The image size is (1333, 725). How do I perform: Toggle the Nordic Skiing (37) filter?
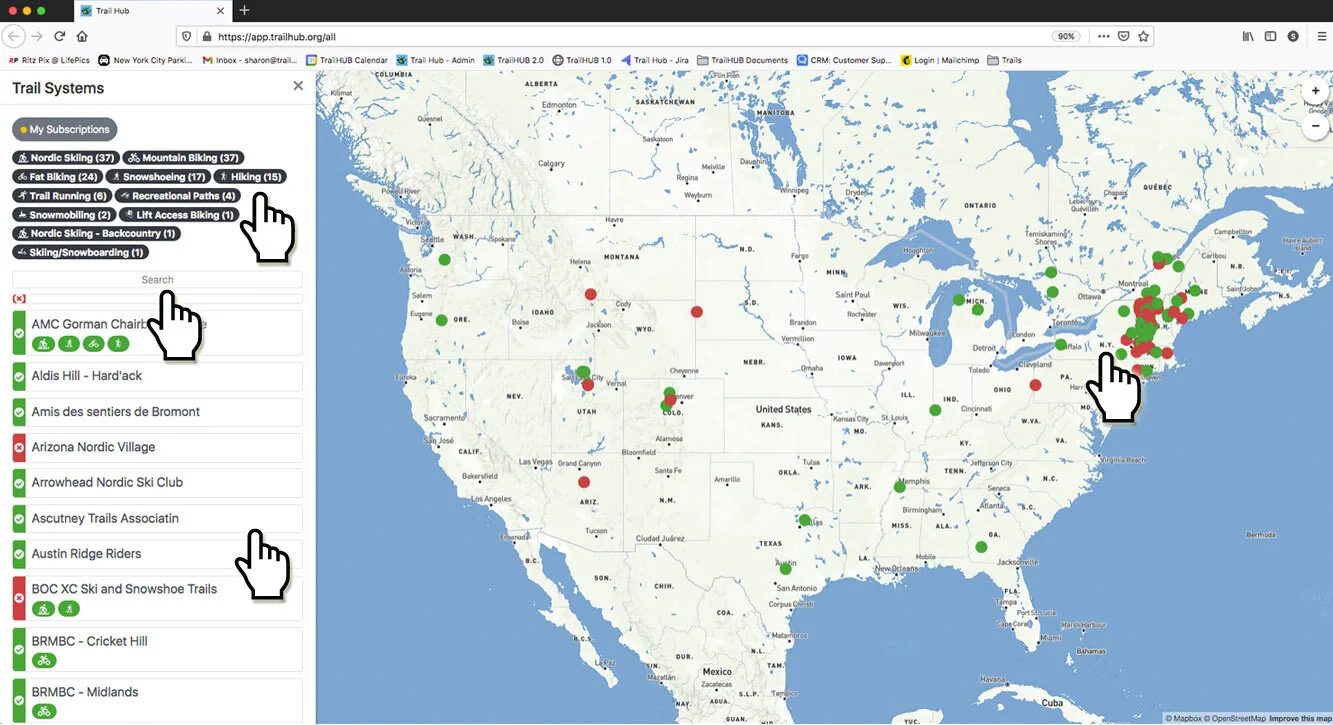66,158
